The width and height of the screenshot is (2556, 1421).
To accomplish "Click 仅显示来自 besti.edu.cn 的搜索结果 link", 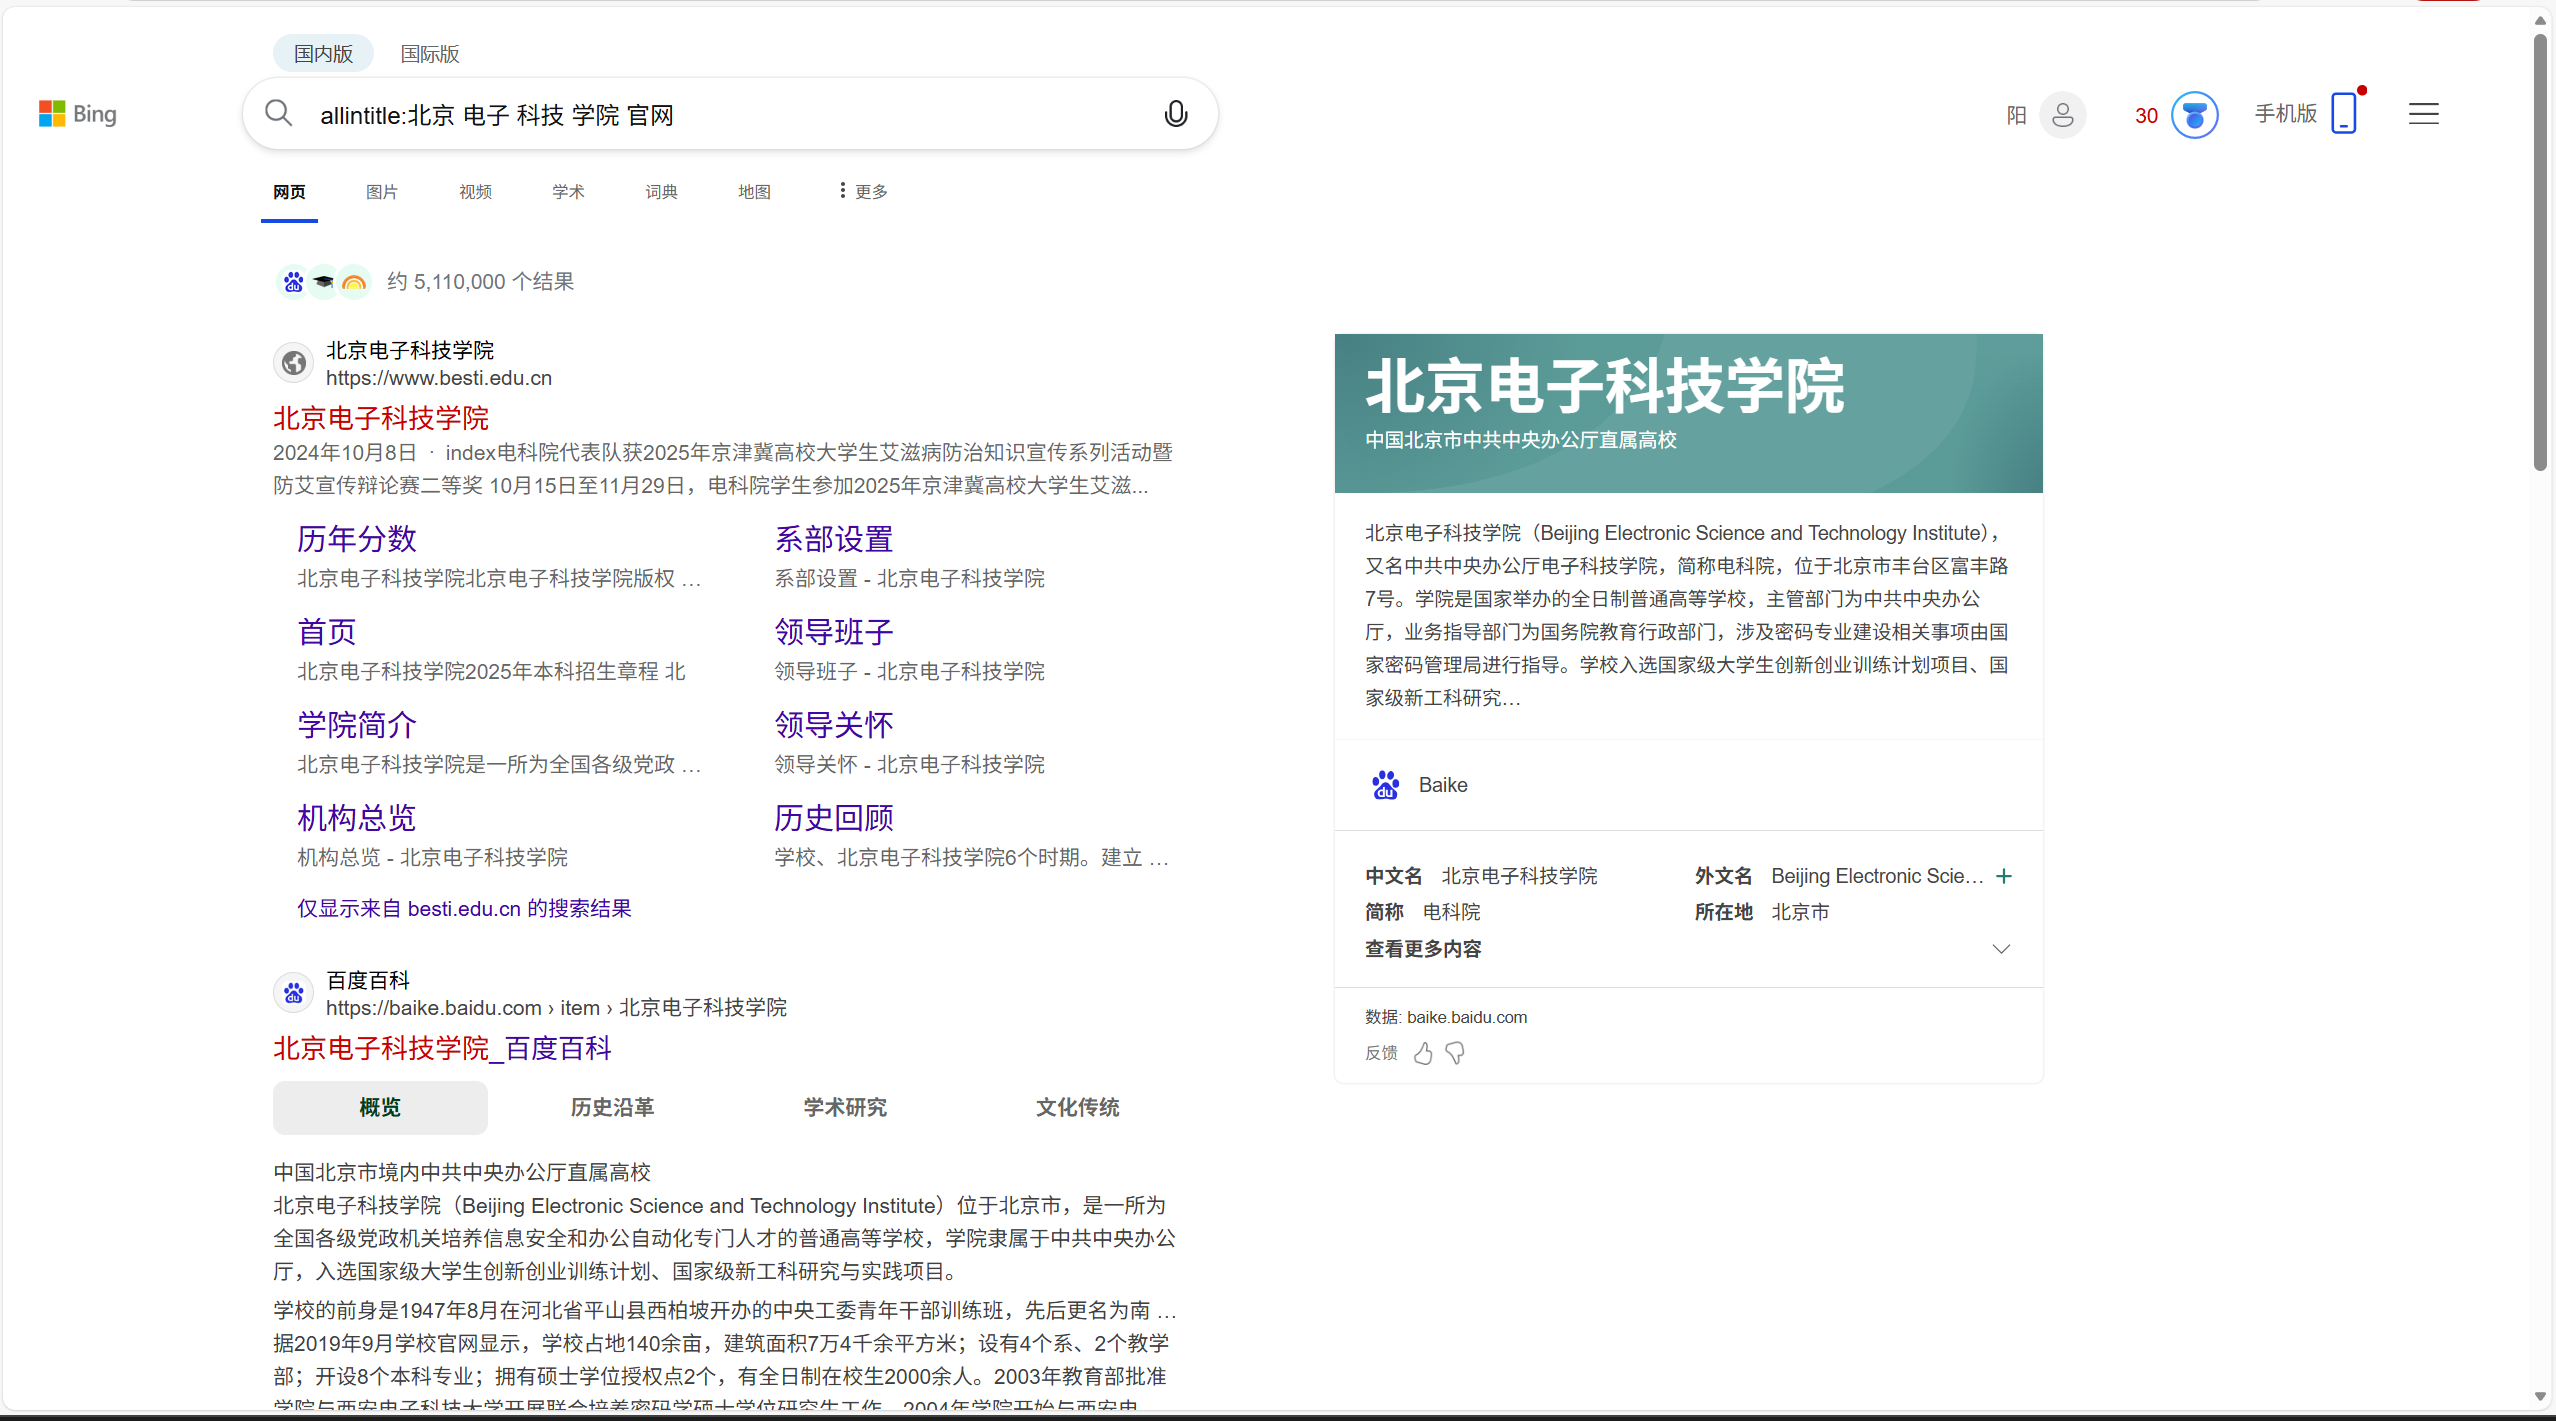I will pos(464,908).
